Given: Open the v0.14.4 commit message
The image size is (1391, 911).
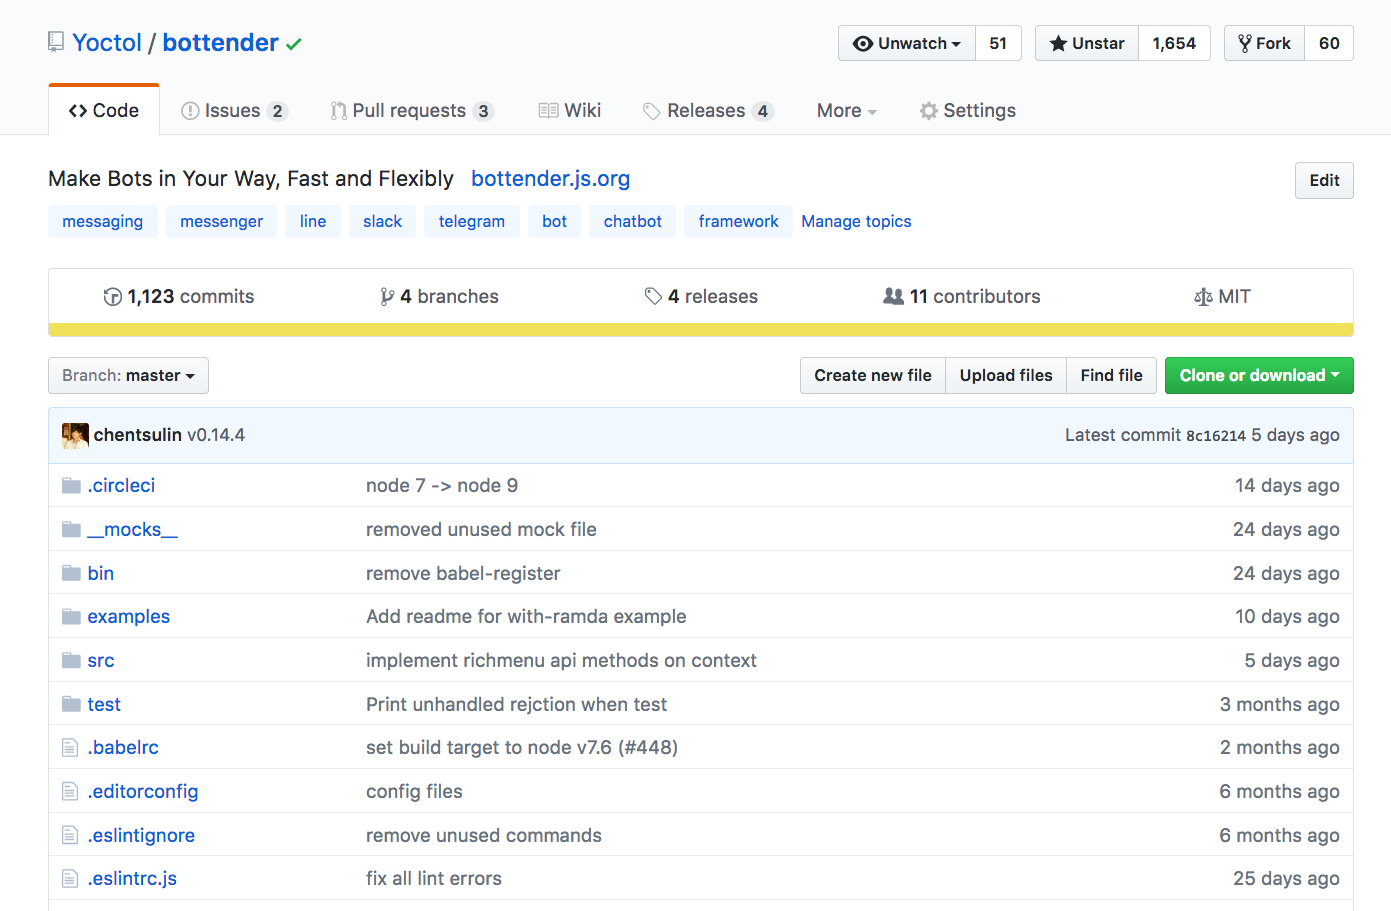Looking at the screenshot, I should tap(216, 435).
